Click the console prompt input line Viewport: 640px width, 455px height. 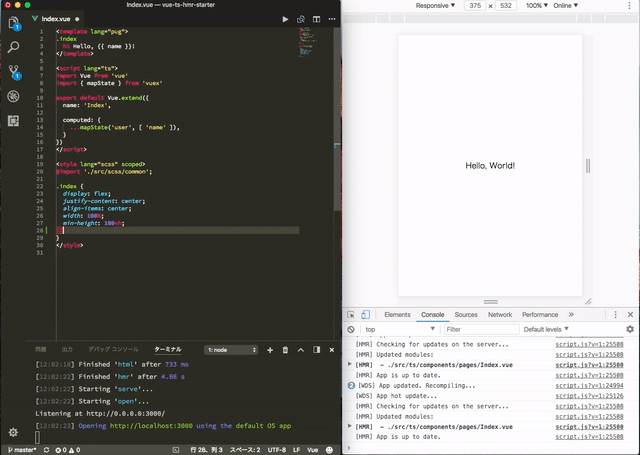click(490, 448)
